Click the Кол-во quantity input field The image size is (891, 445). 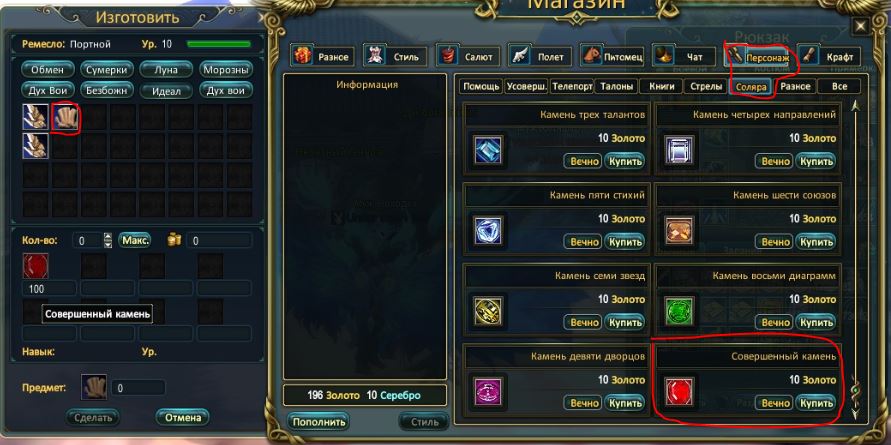[88, 240]
